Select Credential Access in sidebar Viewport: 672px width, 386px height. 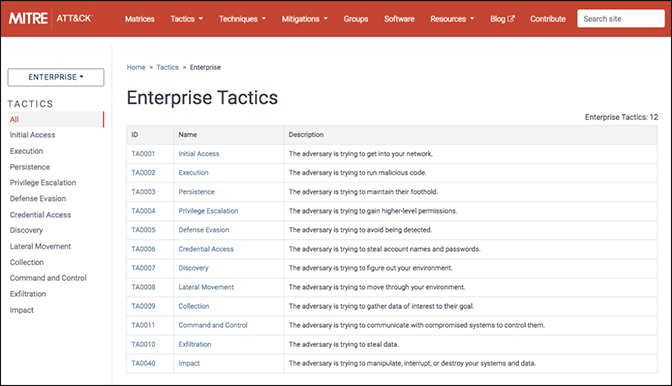(40, 215)
